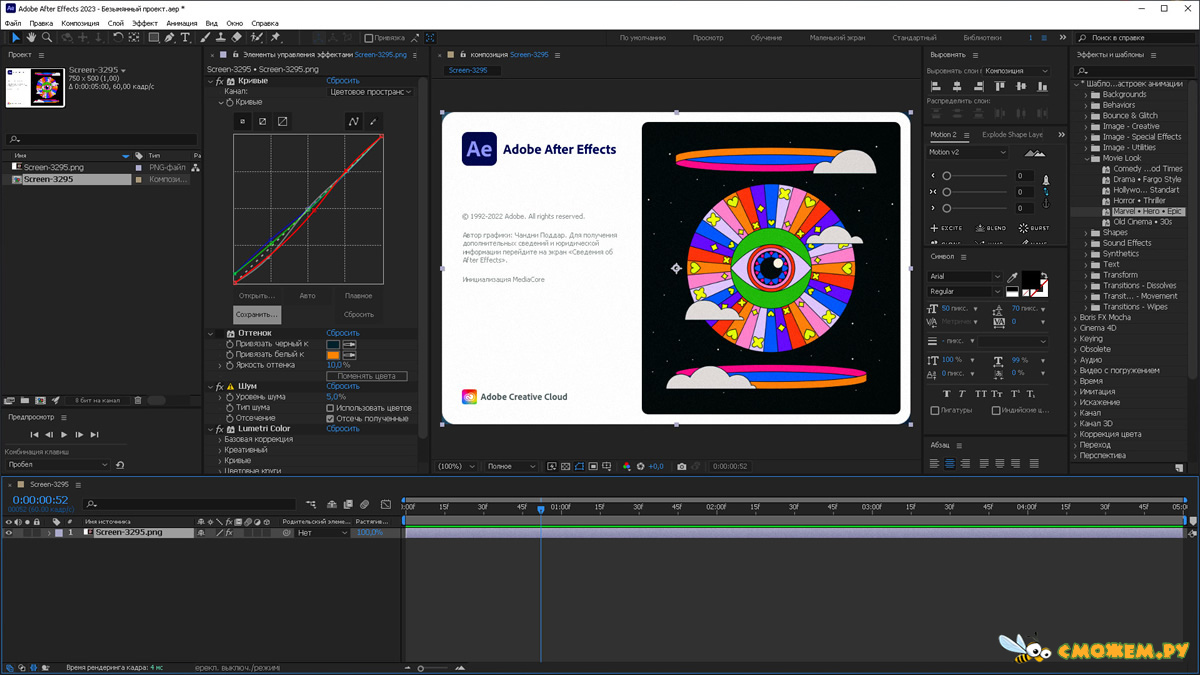Click the Сохранить curves button
1200x675 pixels.
tap(257, 315)
